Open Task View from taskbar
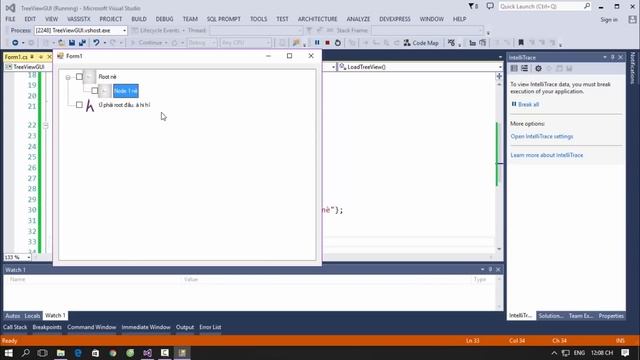Viewport: 640px width, 360px height. pos(42,353)
